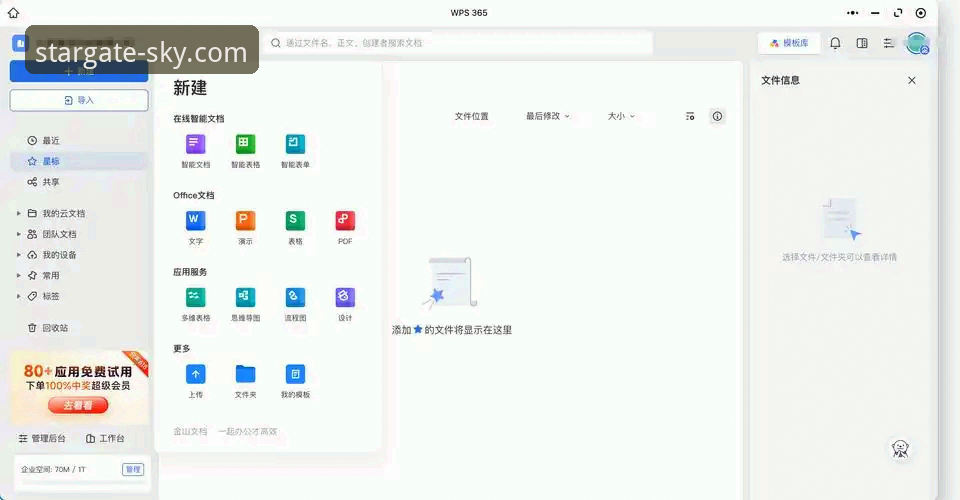Click the home icon in title bar
The image size is (960, 500).
[13, 12]
